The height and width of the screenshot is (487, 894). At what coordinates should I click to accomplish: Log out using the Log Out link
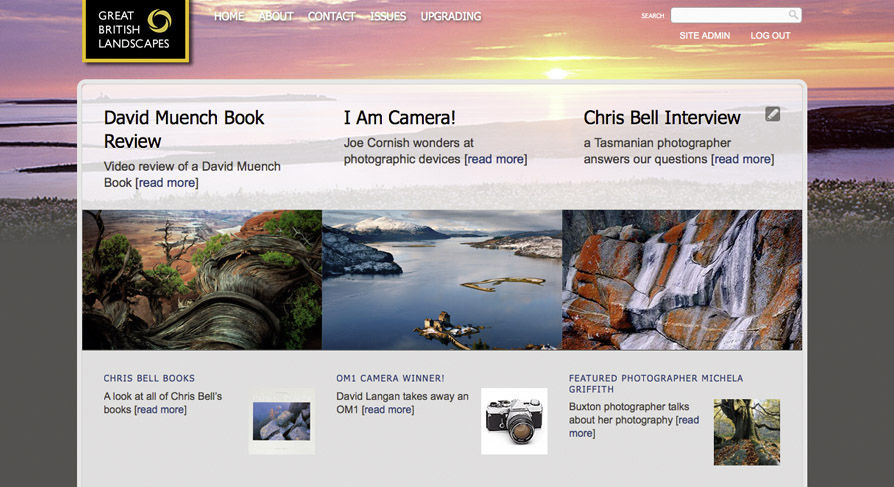(x=770, y=36)
